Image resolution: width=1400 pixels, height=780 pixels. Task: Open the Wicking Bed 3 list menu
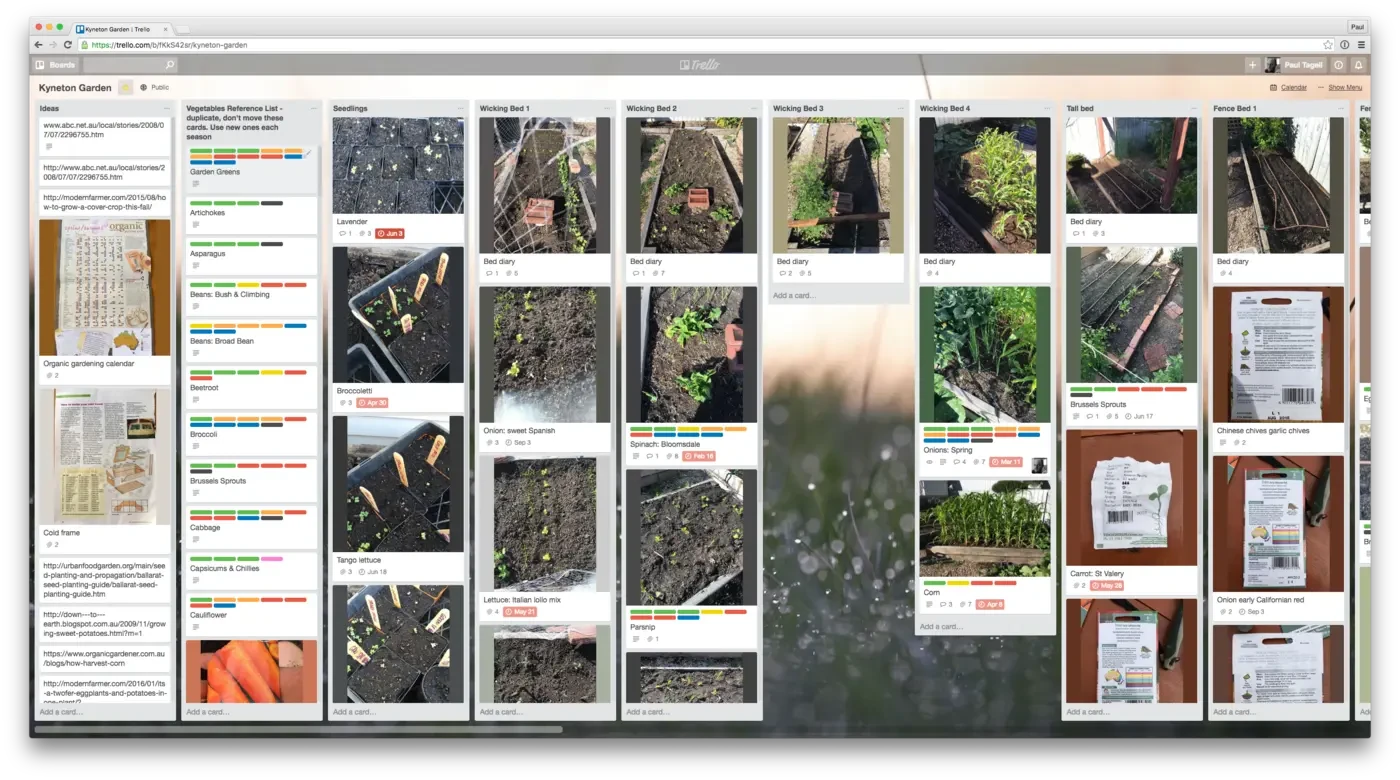[901, 108]
